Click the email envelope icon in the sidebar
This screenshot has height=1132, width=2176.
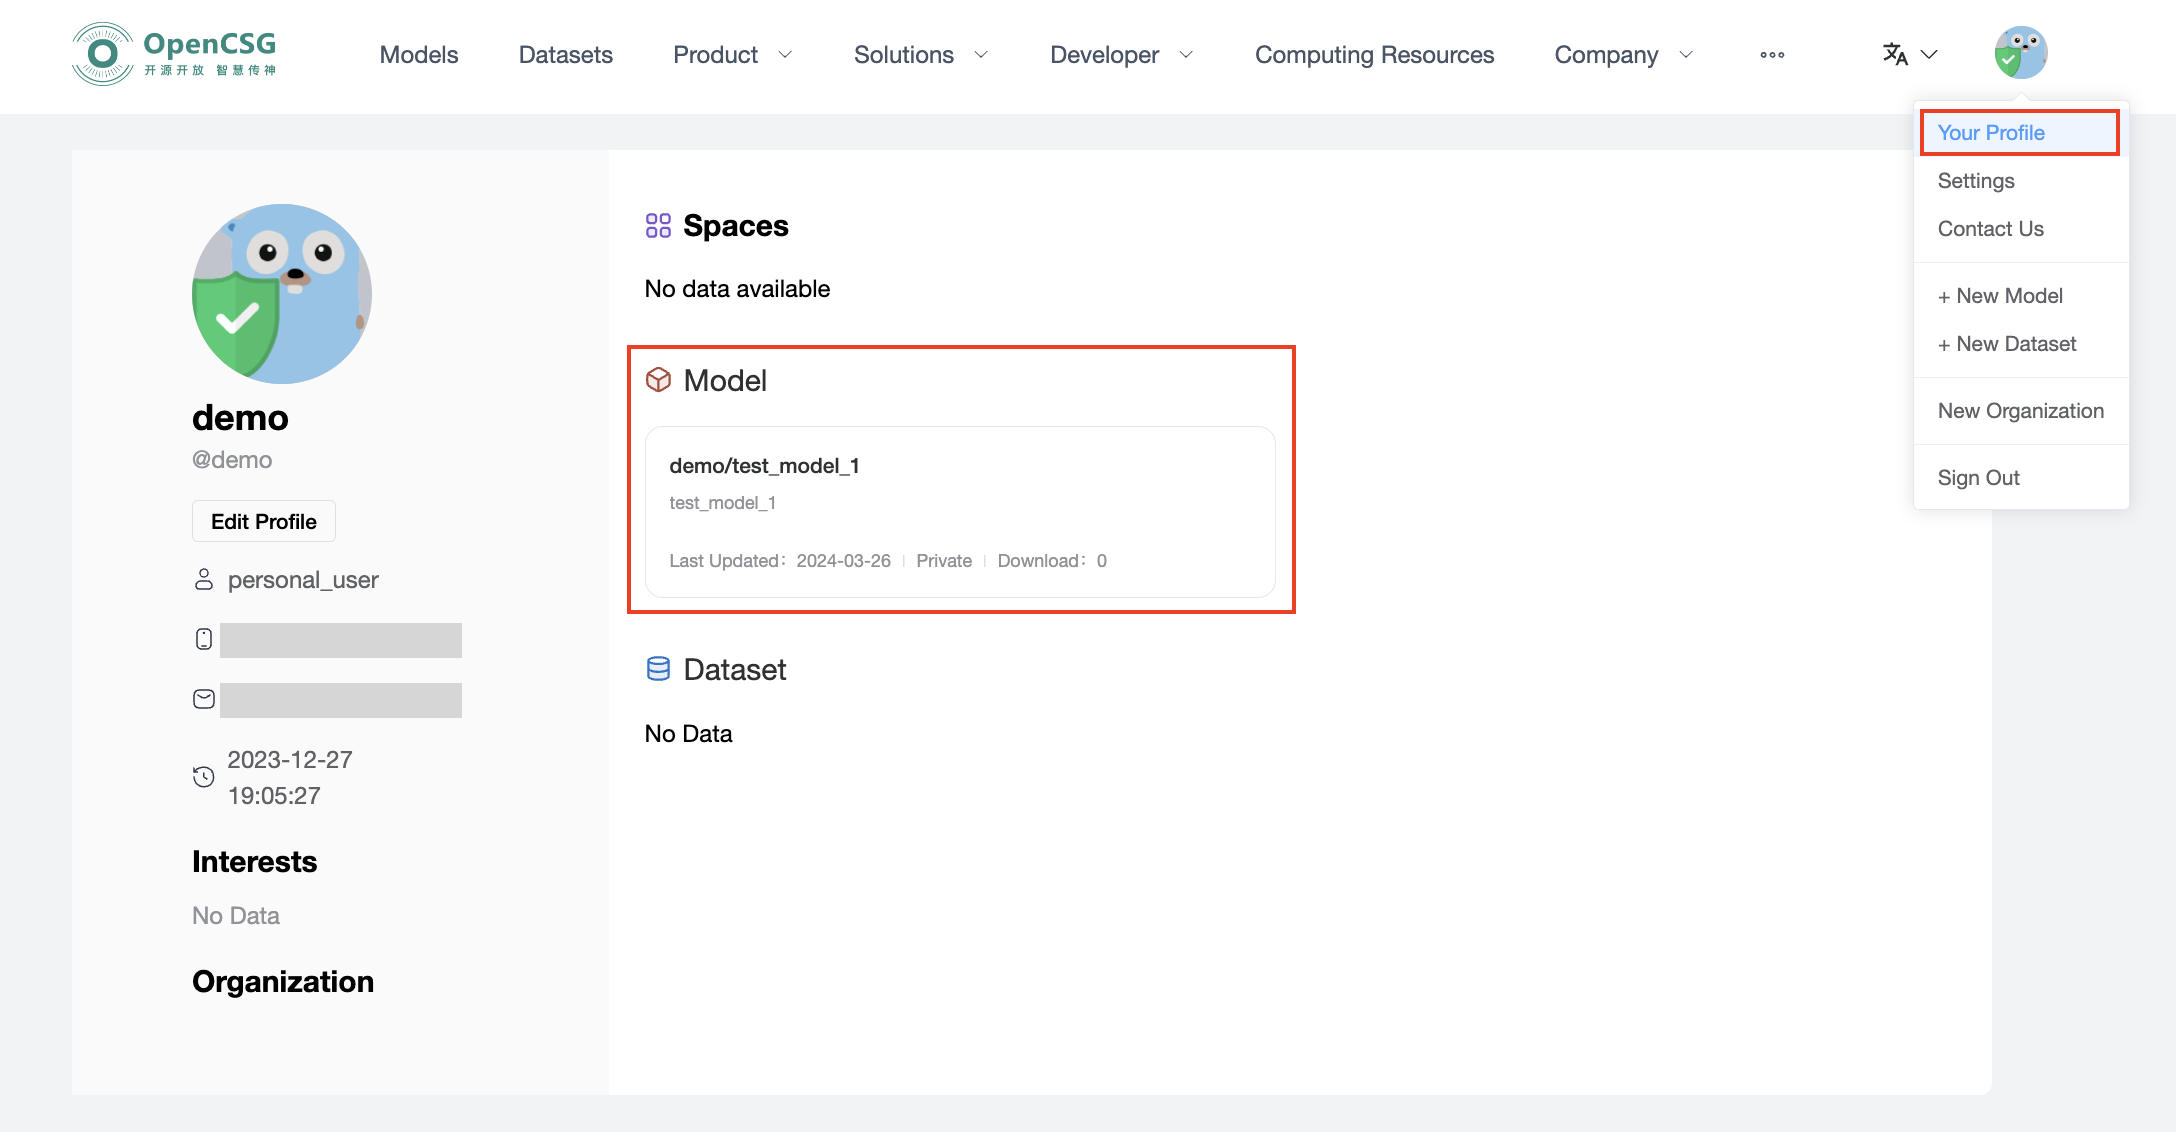tap(203, 699)
